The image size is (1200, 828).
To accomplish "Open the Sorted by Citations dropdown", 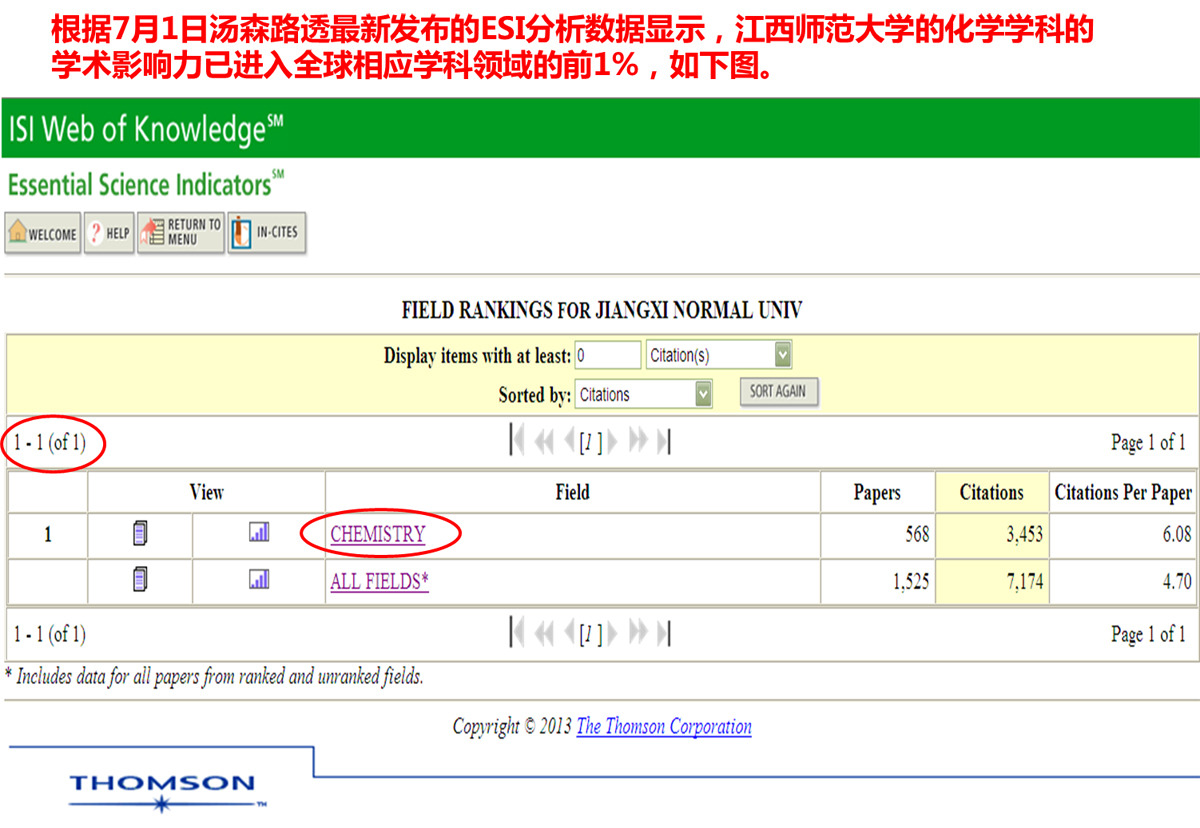I will 703,394.
